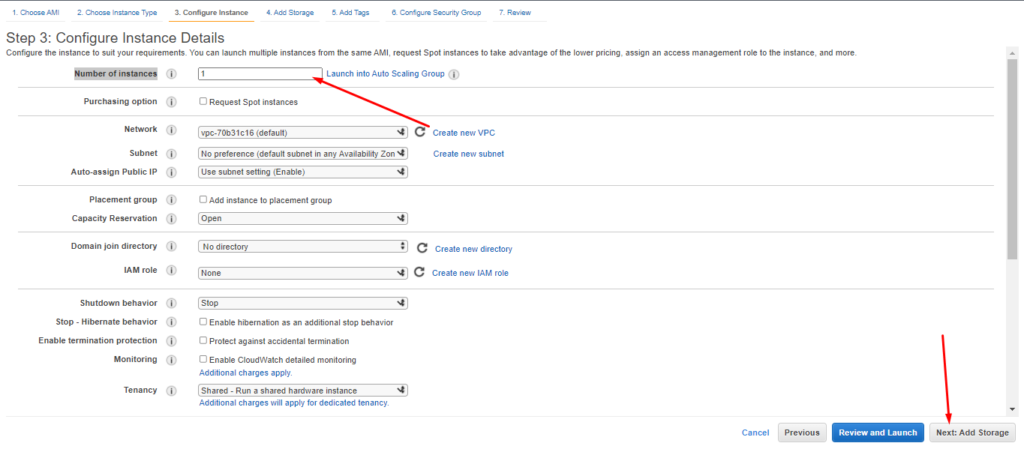The width and height of the screenshot is (1024, 452).
Task: Click info icon next to Number of instances
Action: 172,74
